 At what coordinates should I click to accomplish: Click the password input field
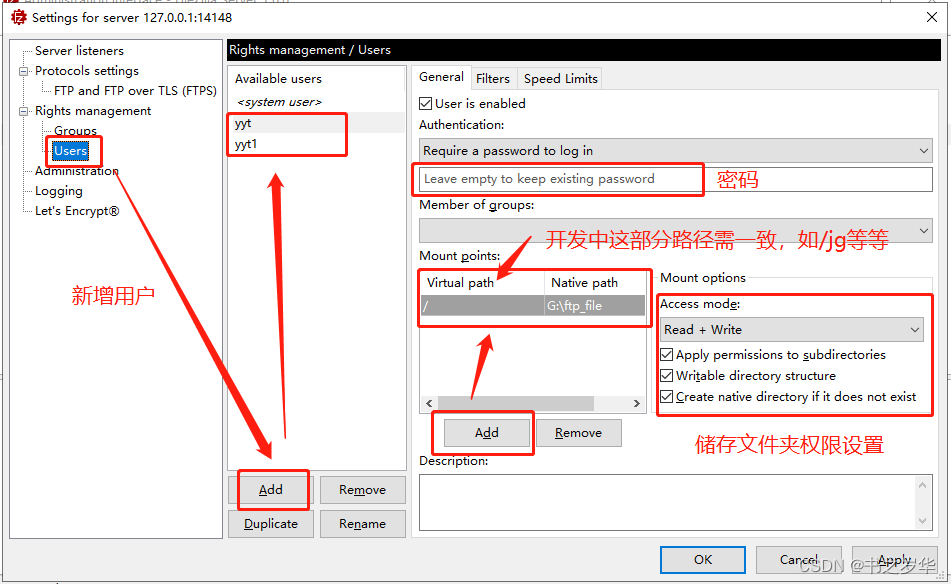click(676, 179)
